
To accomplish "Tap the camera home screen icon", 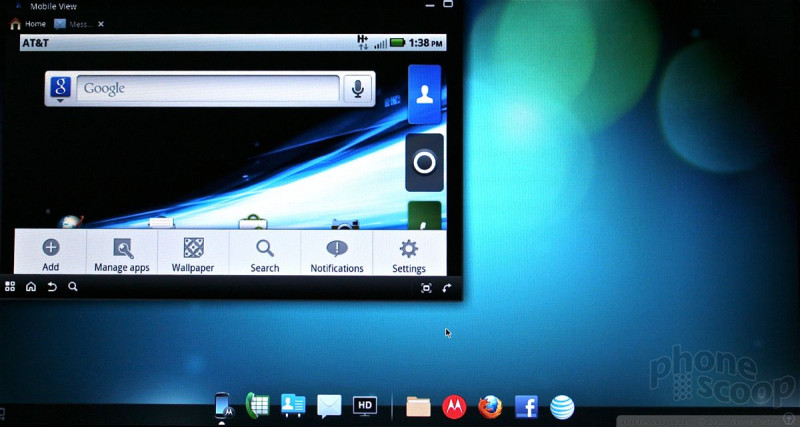I will coord(345,224).
